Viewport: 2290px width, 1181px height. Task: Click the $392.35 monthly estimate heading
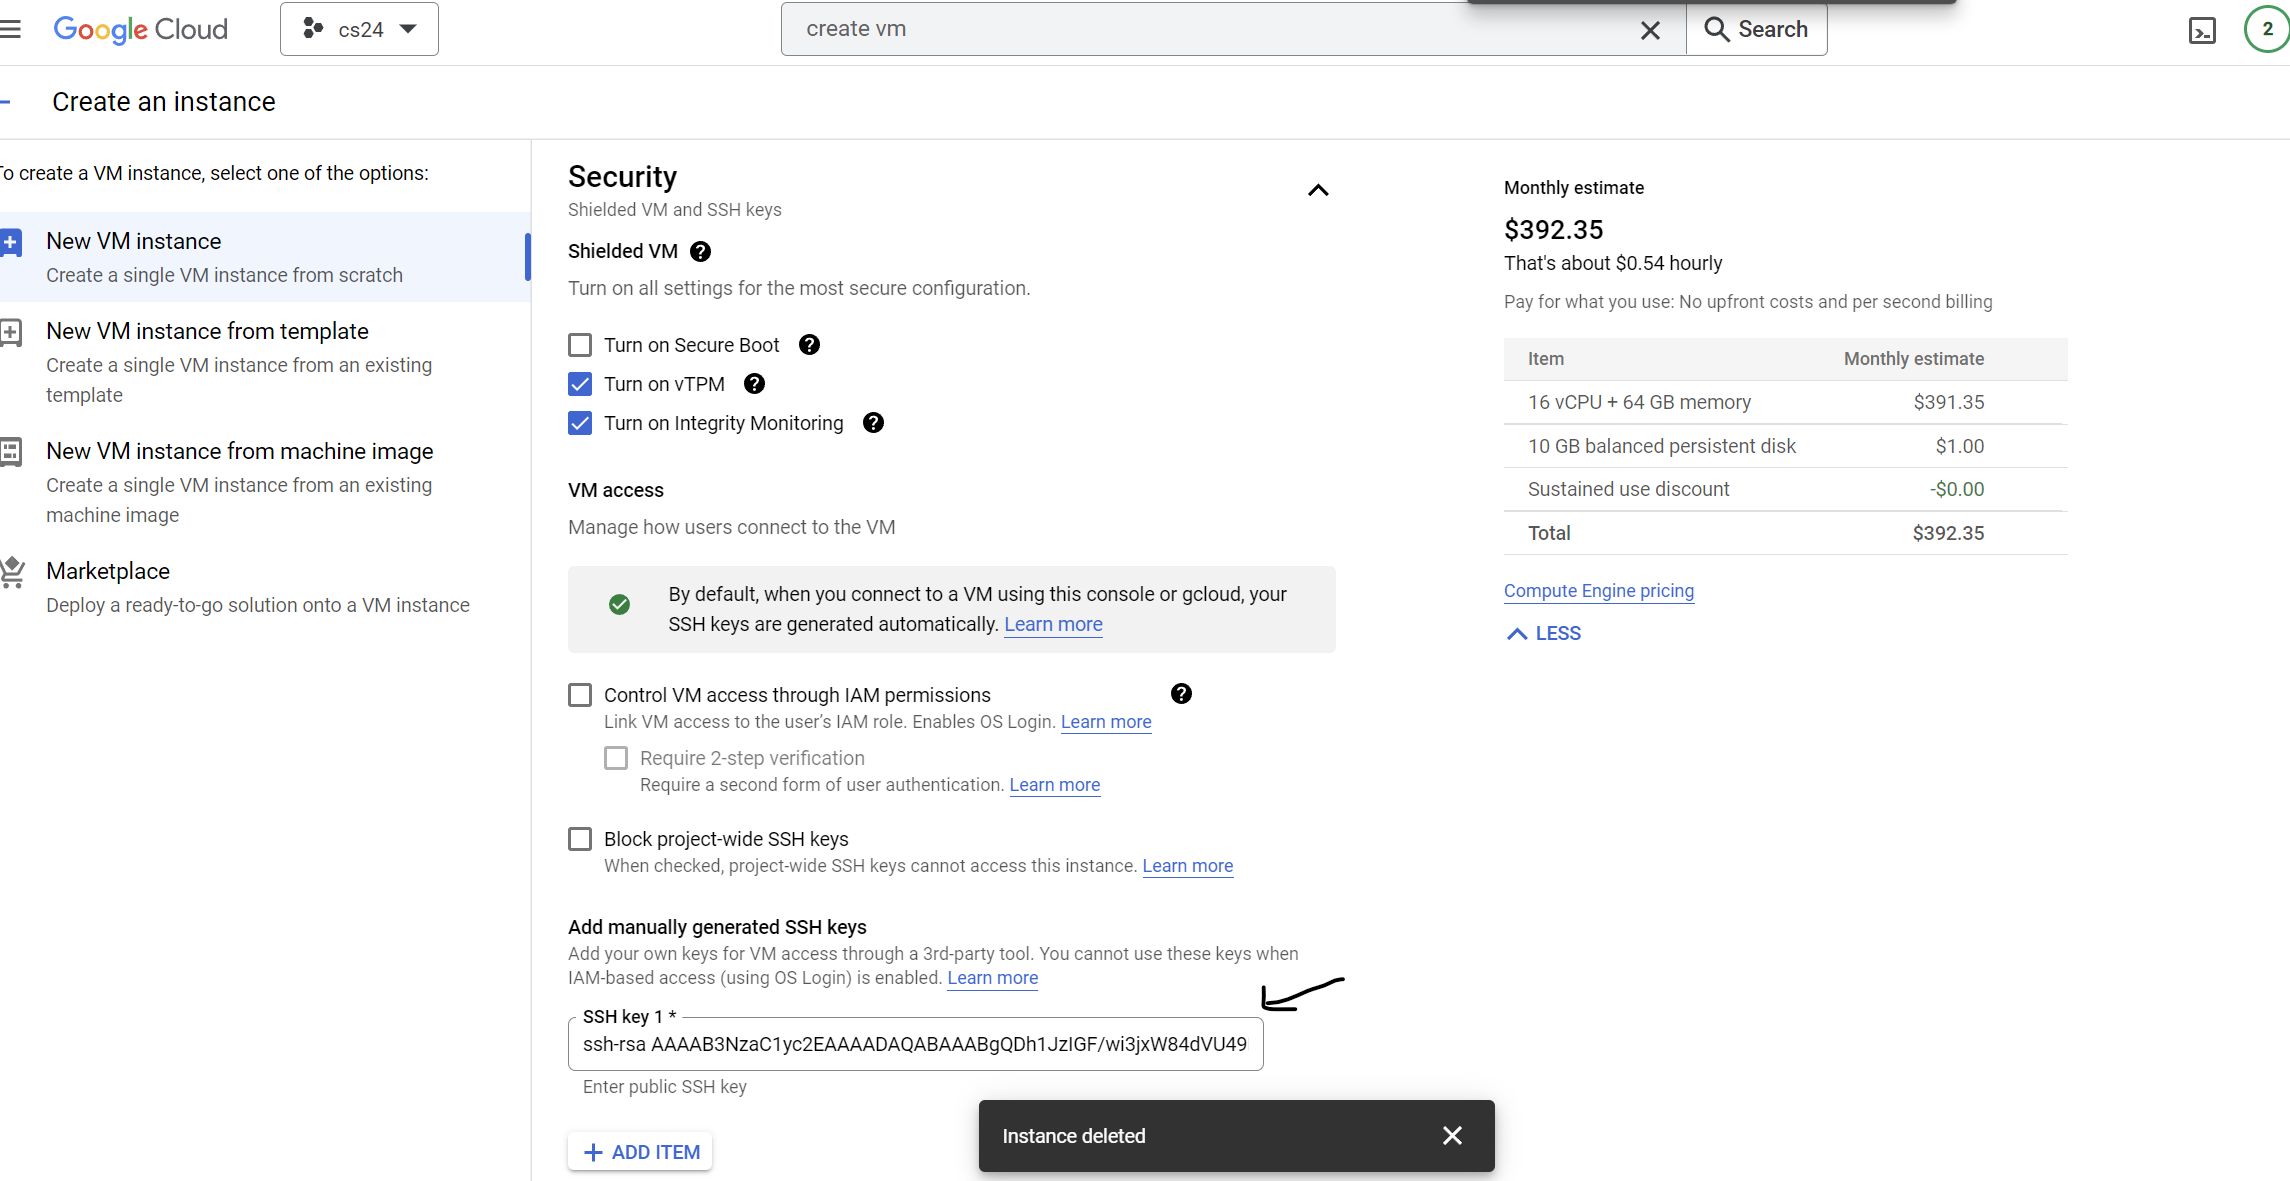(1553, 230)
